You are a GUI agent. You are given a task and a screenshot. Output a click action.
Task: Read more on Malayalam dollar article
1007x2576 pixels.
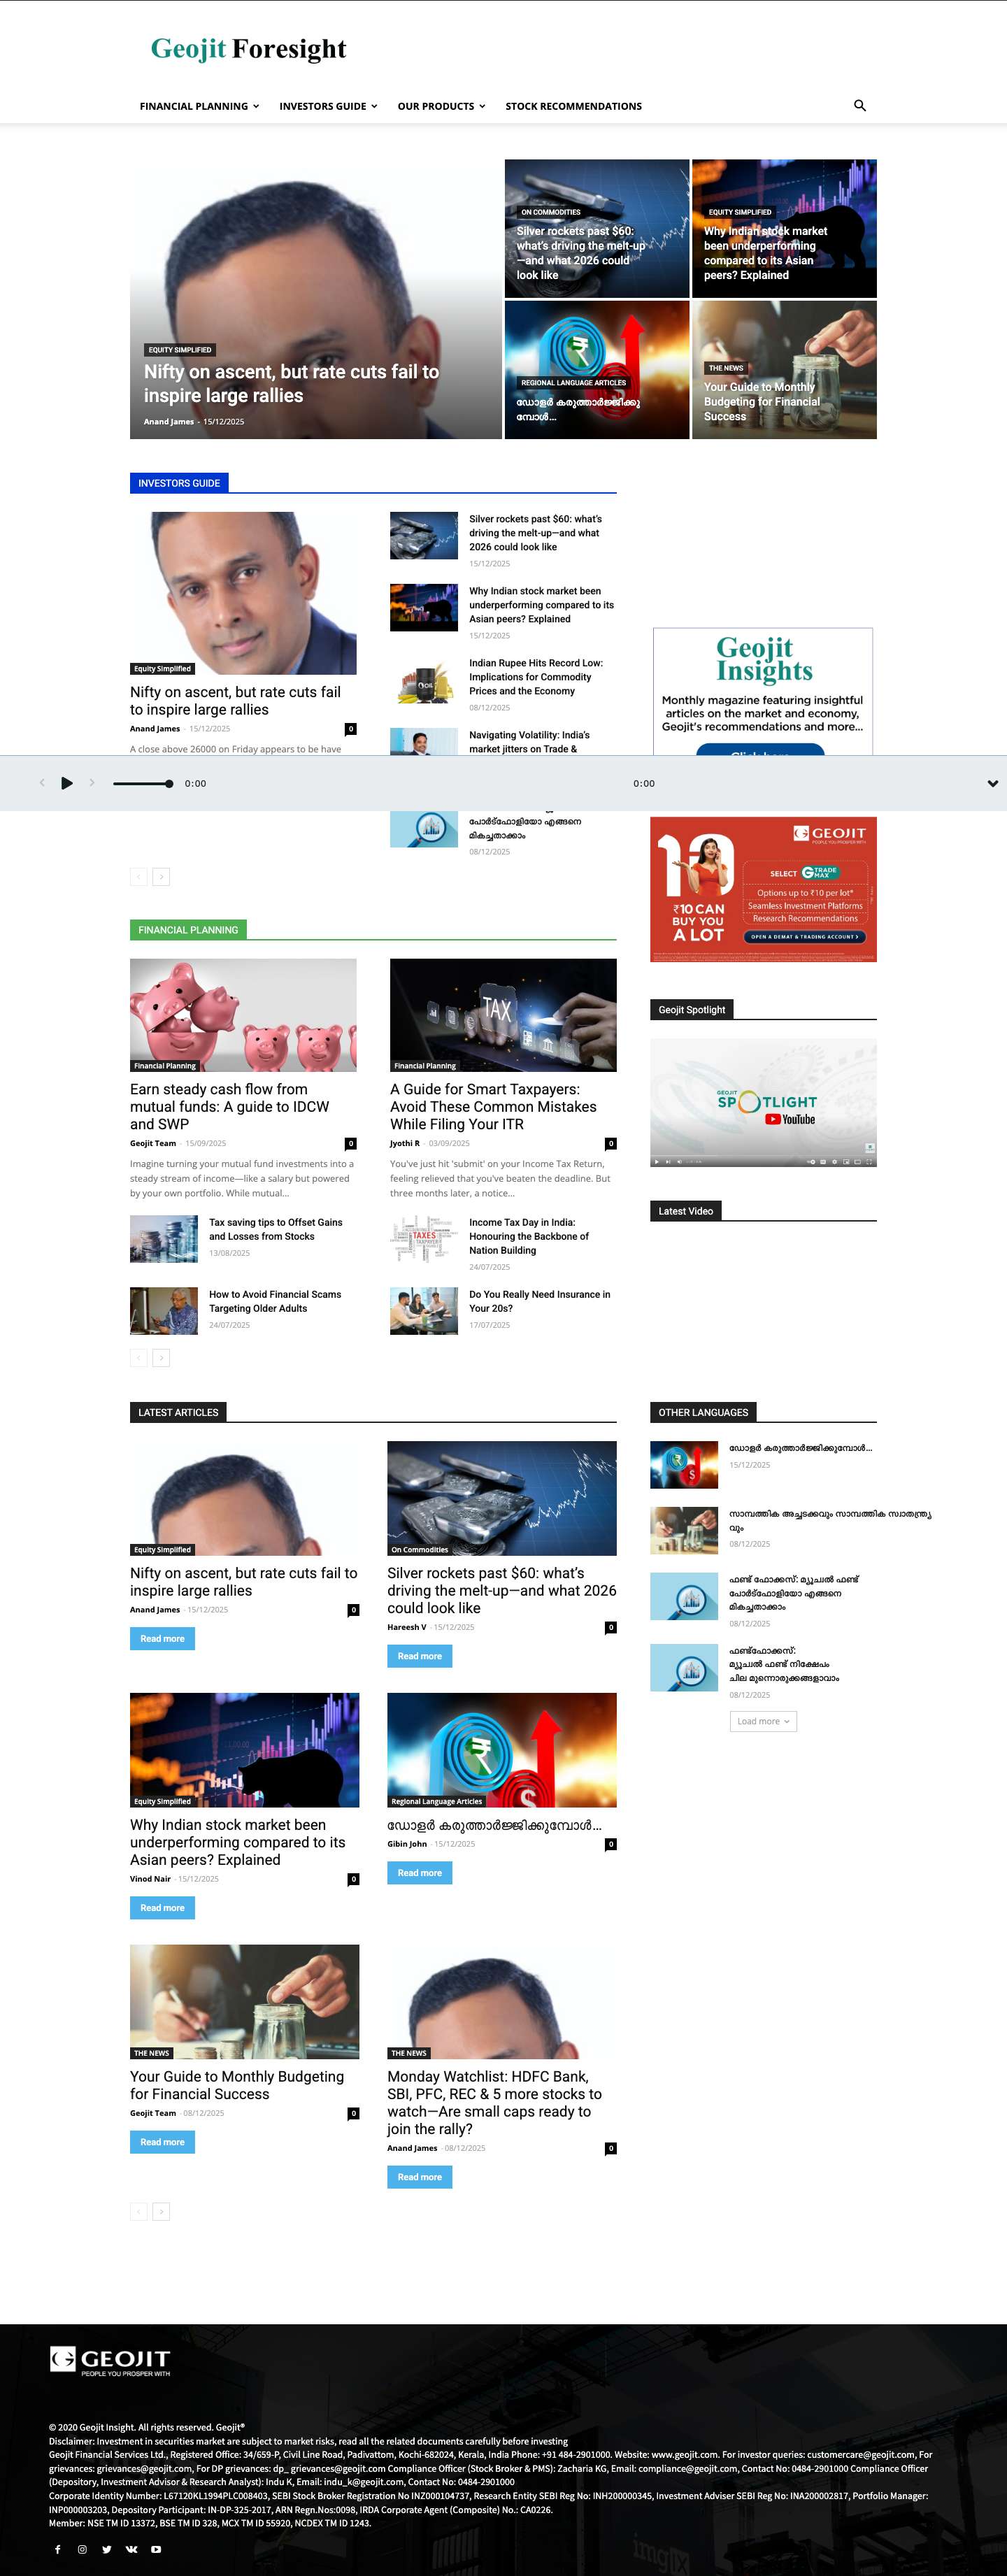click(x=420, y=1873)
